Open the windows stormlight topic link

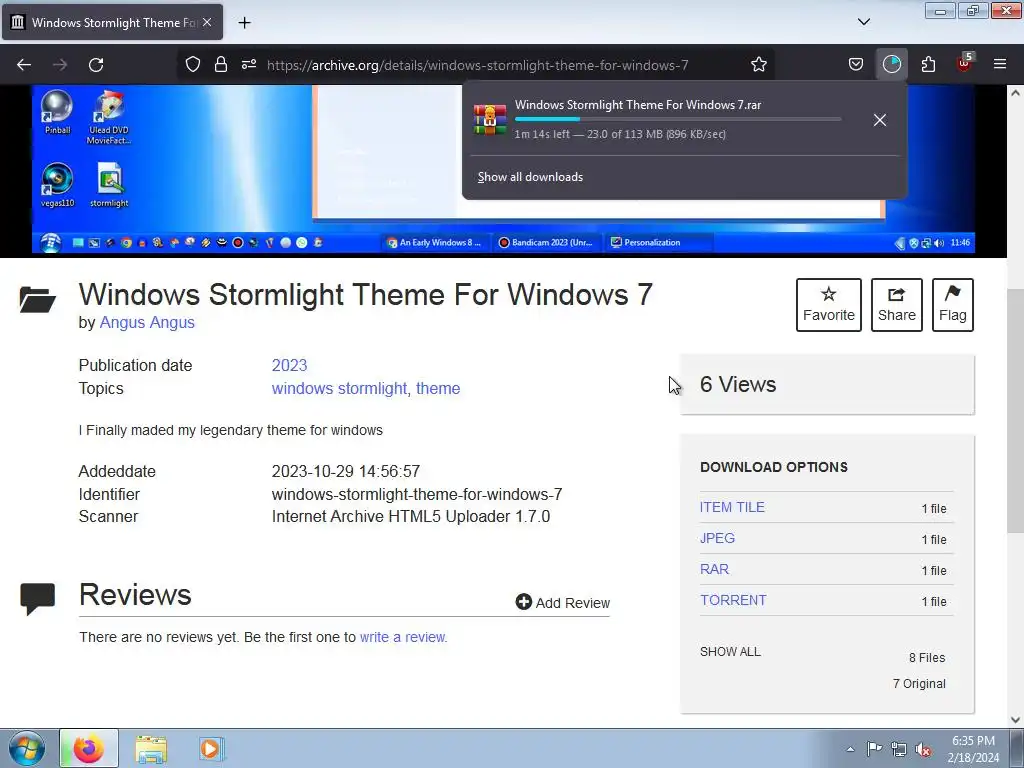point(339,389)
